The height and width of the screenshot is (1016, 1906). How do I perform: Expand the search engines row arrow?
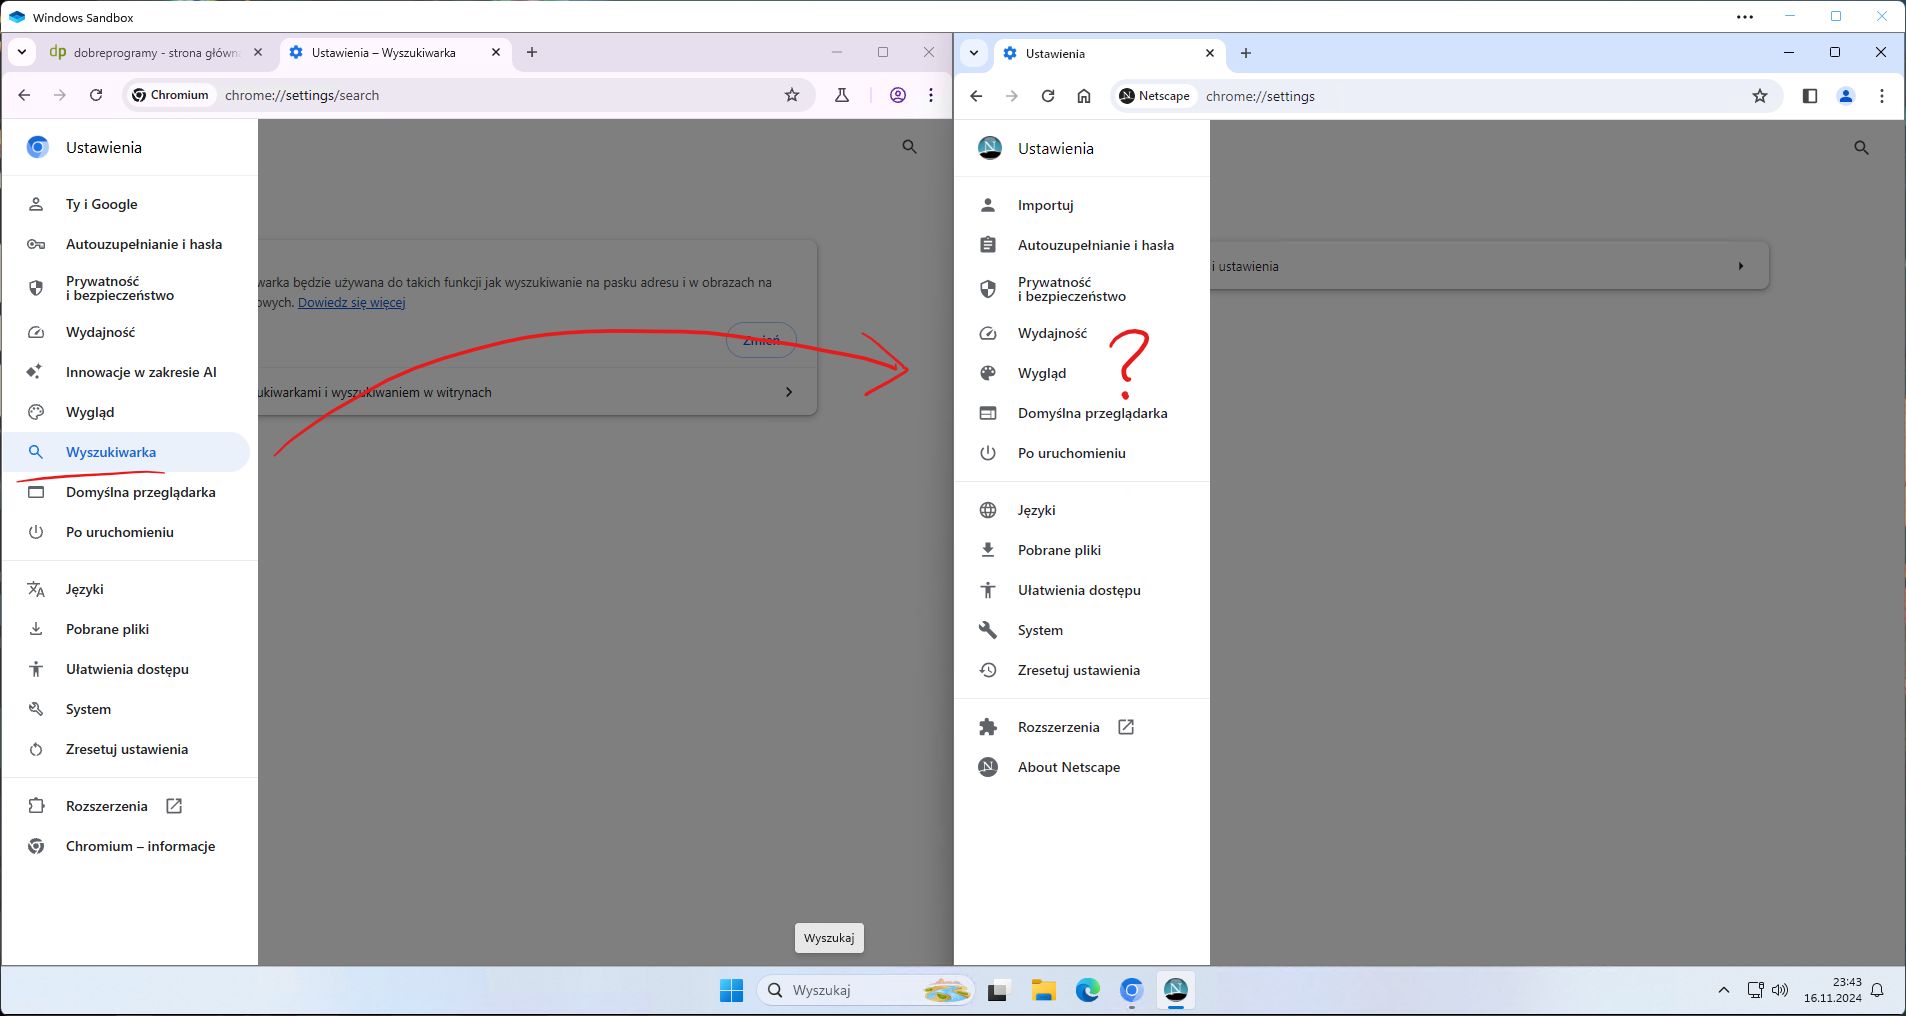tap(789, 392)
